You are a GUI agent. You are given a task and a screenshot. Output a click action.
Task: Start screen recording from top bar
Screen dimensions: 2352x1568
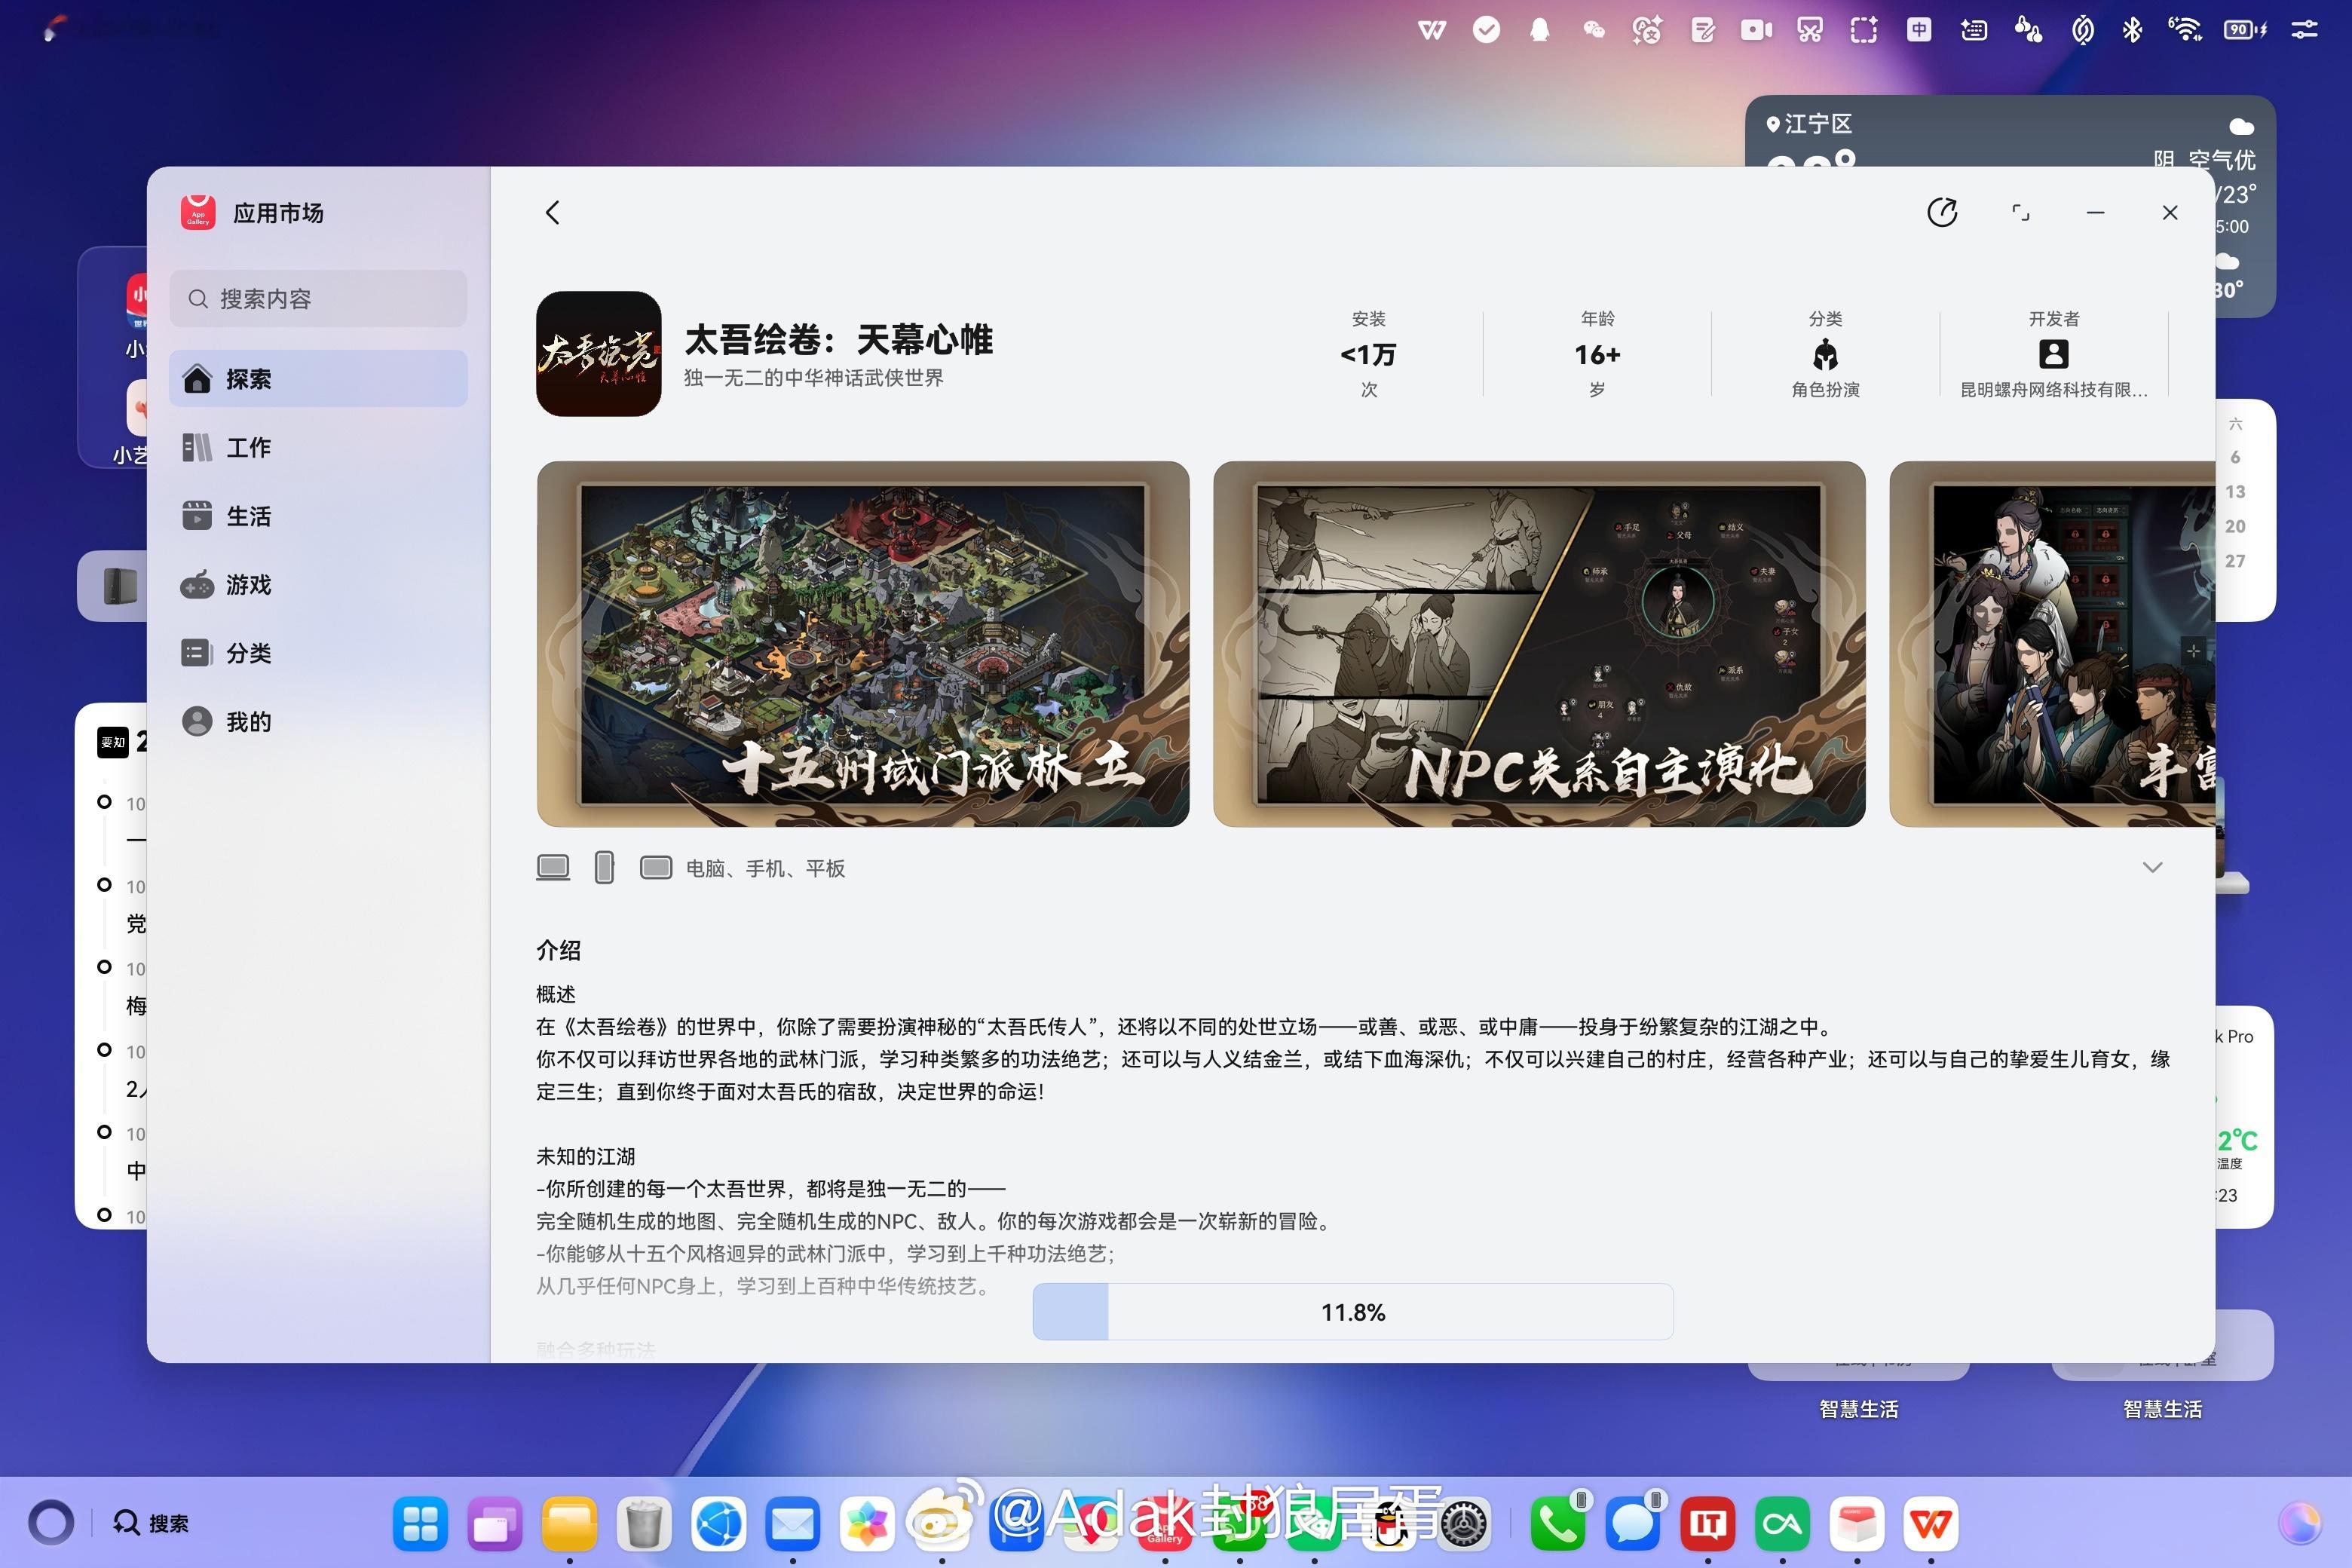tap(1756, 30)
